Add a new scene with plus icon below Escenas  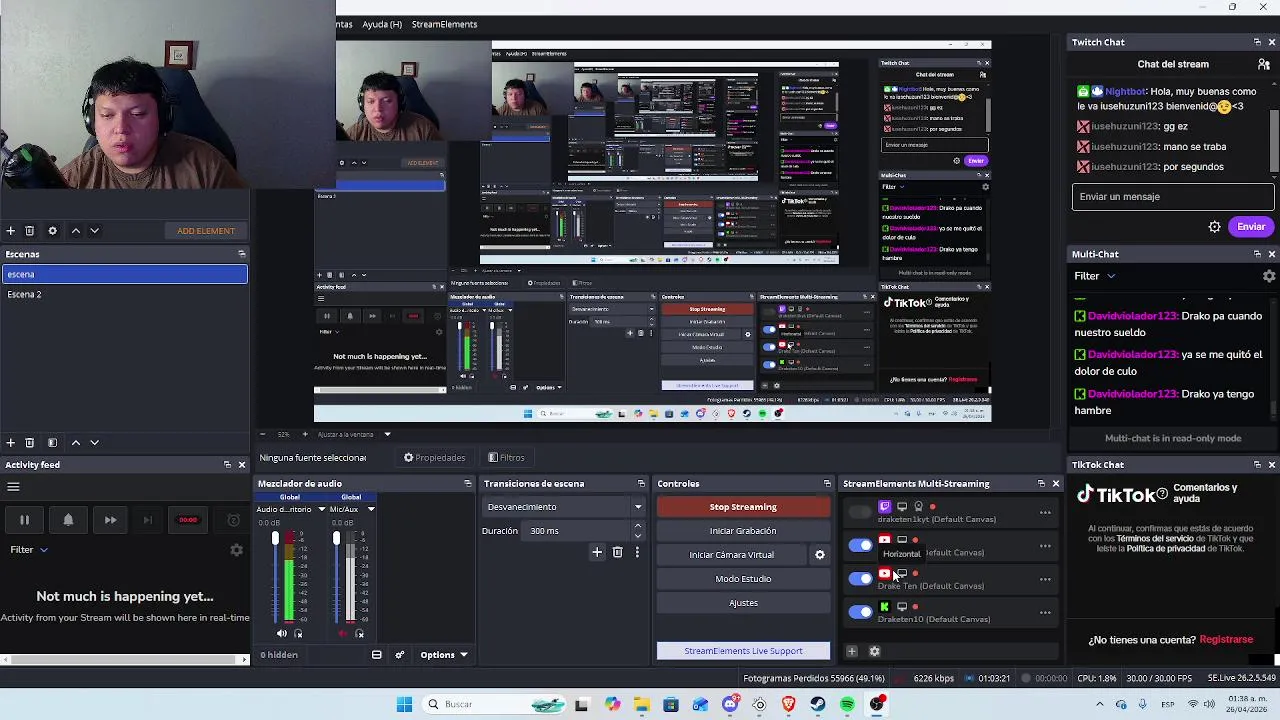(x=10, y=442)
